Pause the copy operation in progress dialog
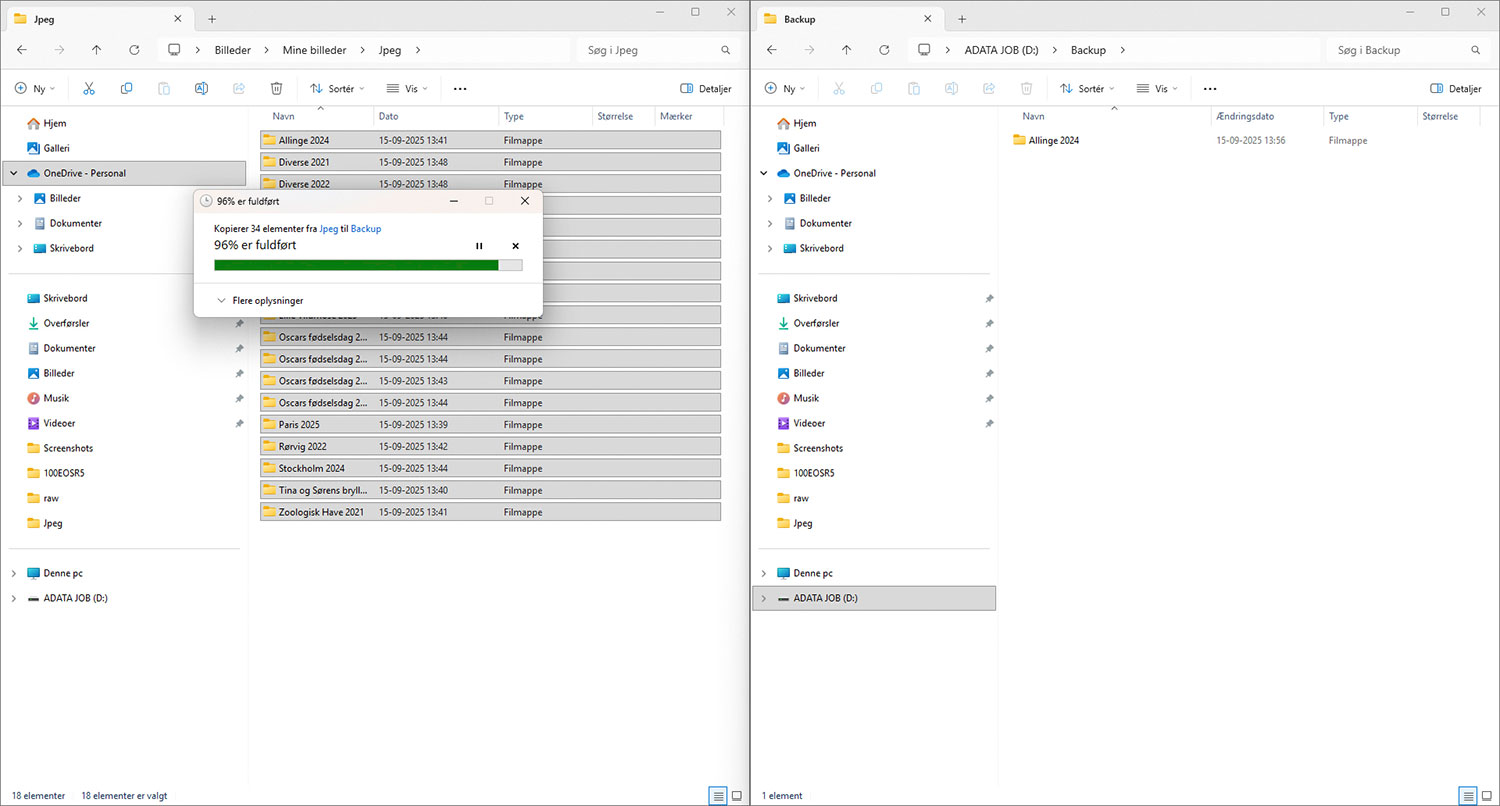The width and height of the screenshot is (1500, 806). click(x=479, y=246)
